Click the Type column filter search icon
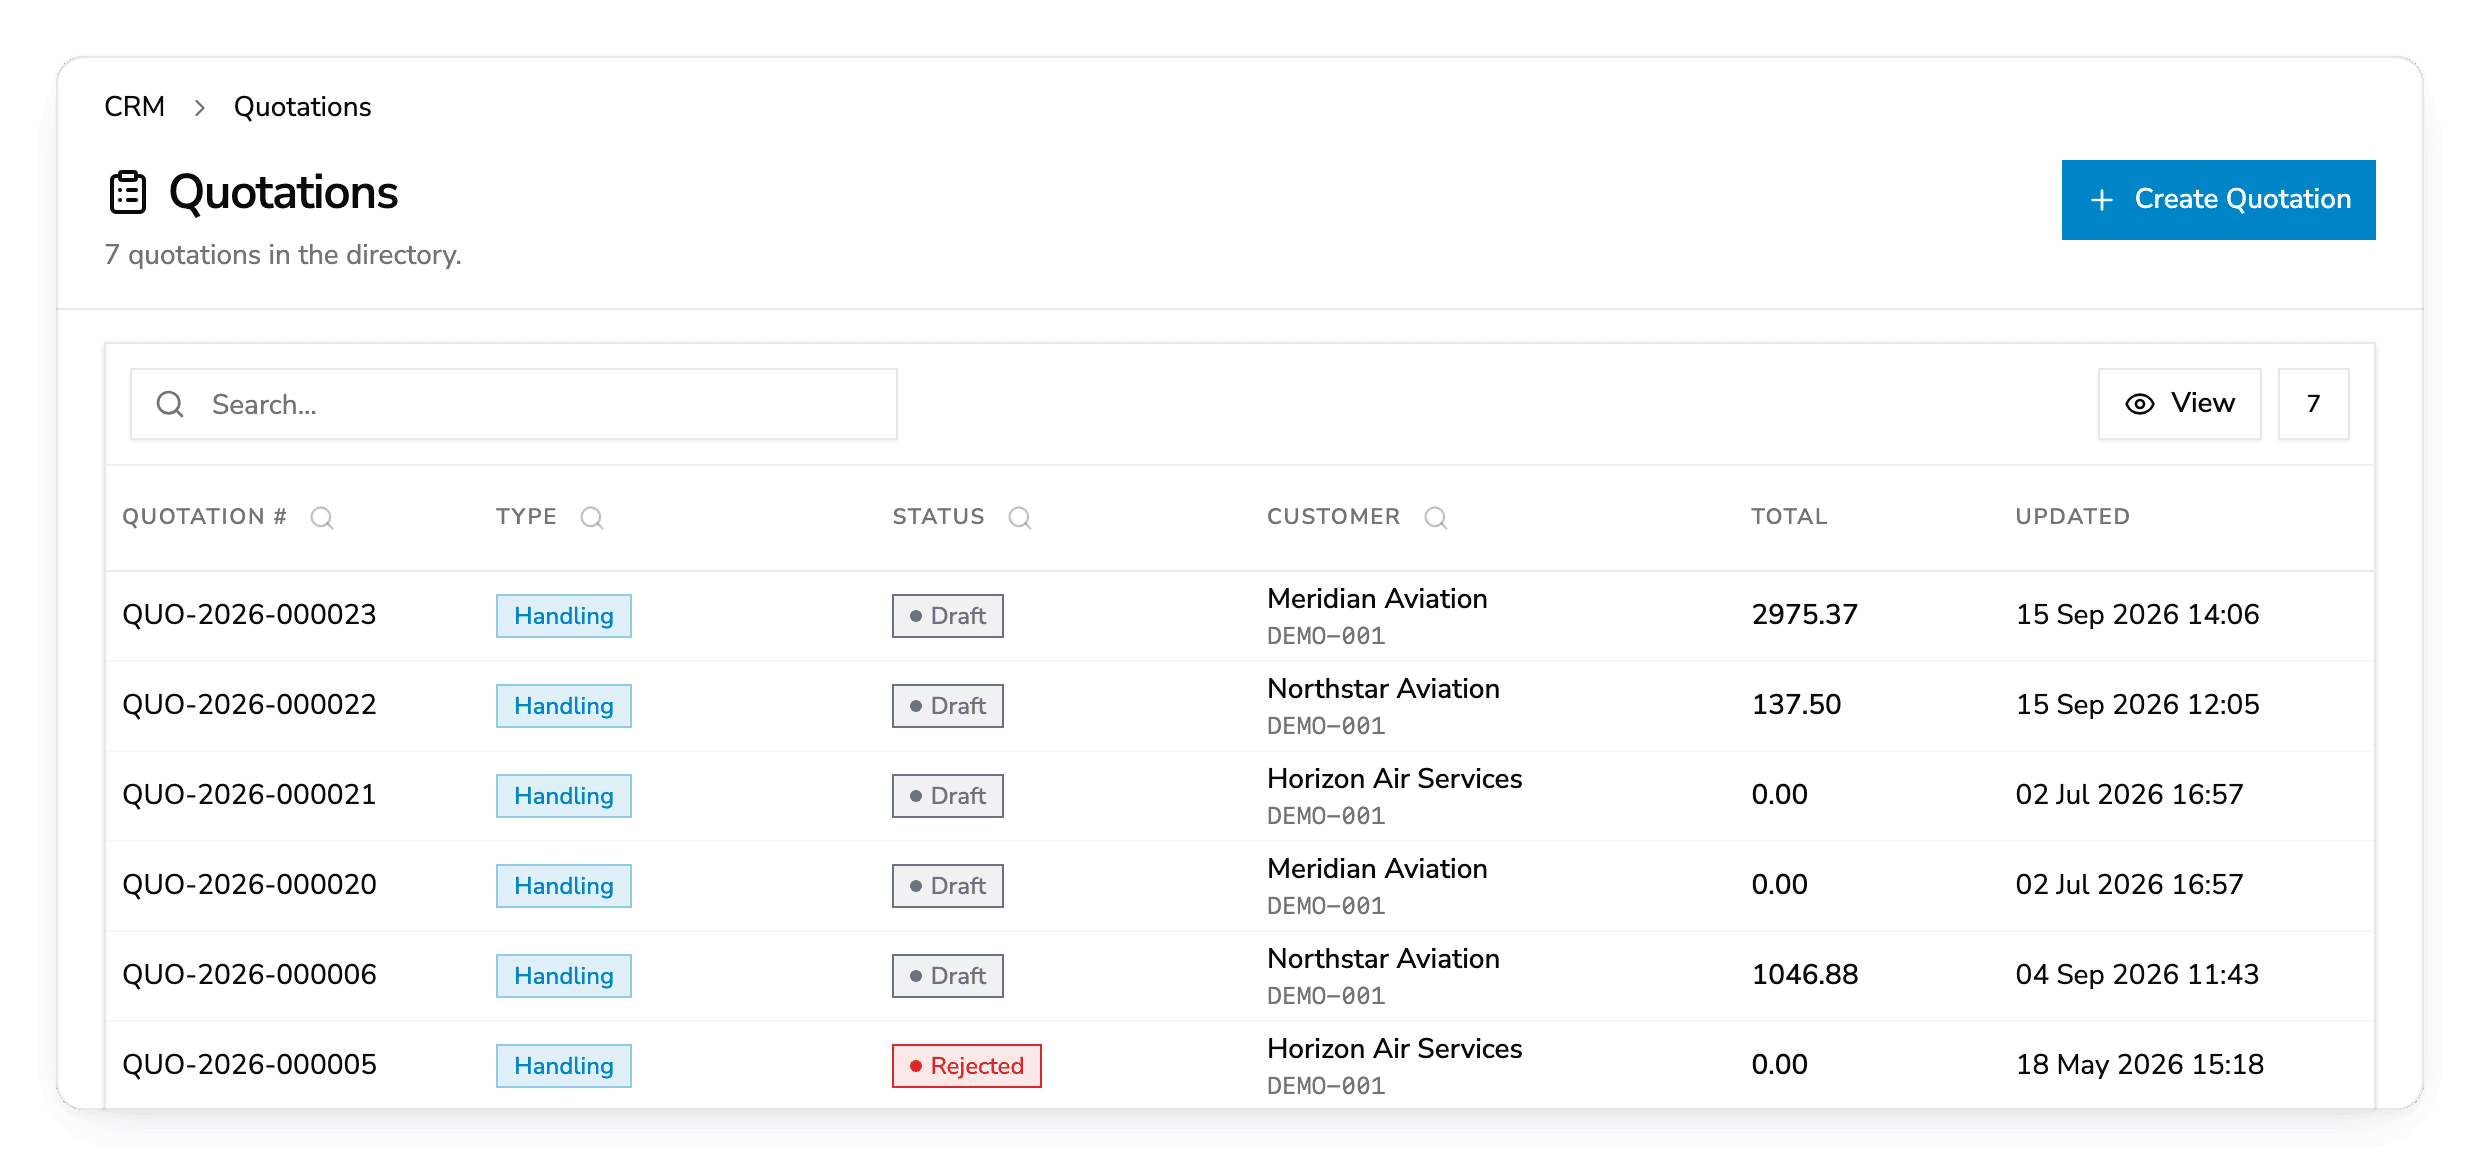 (x=592, y=517)
